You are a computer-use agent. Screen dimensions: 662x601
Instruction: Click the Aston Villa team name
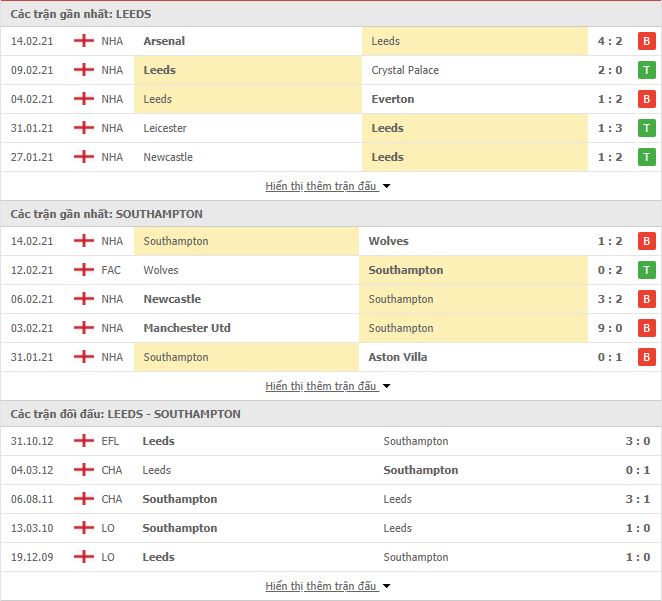398,357
